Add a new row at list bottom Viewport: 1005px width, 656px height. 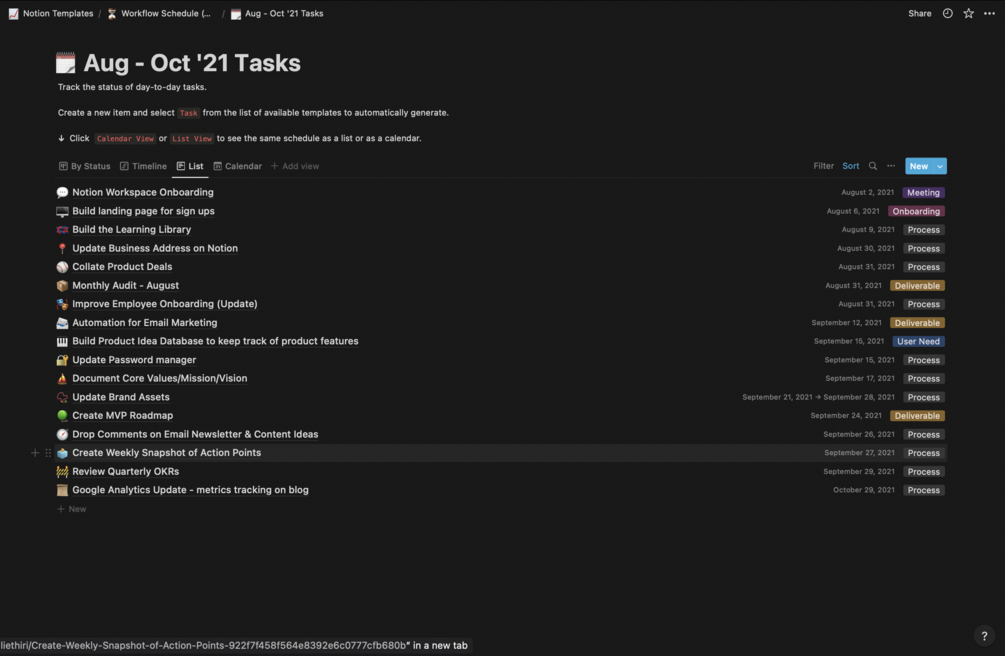(72, 509)
